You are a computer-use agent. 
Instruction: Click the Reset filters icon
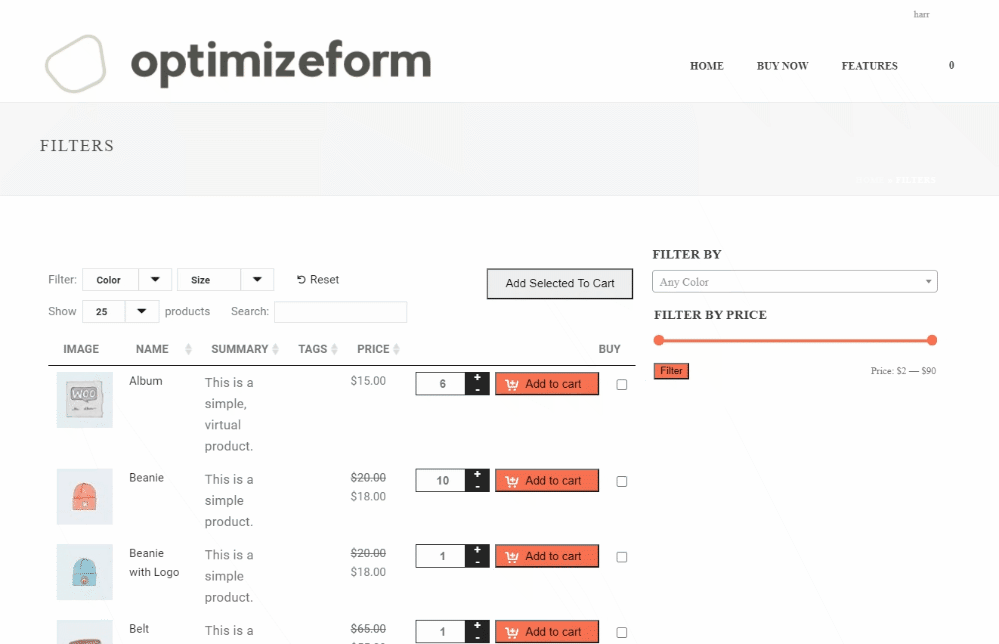coord(302,280)
